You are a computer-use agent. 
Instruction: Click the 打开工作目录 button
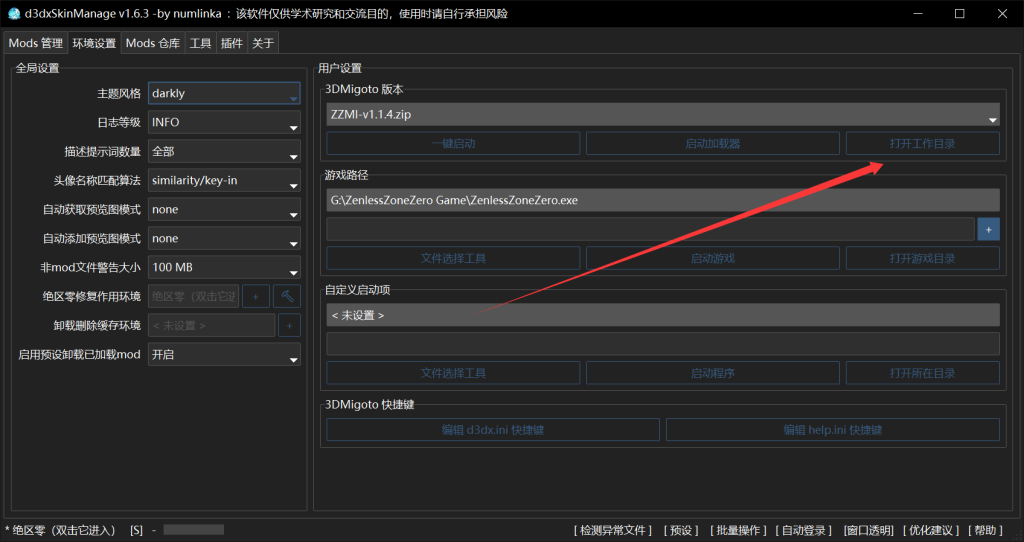(x=922, y=144)
